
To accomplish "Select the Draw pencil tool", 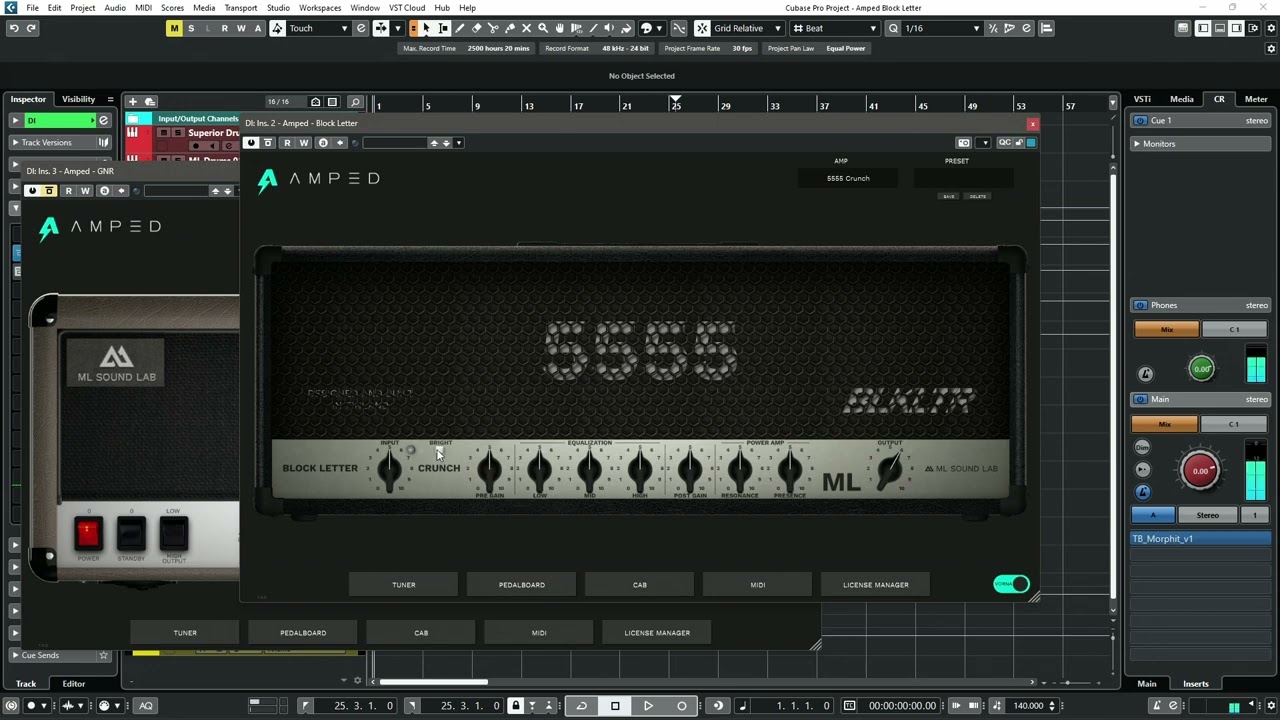I will [460, 28].
